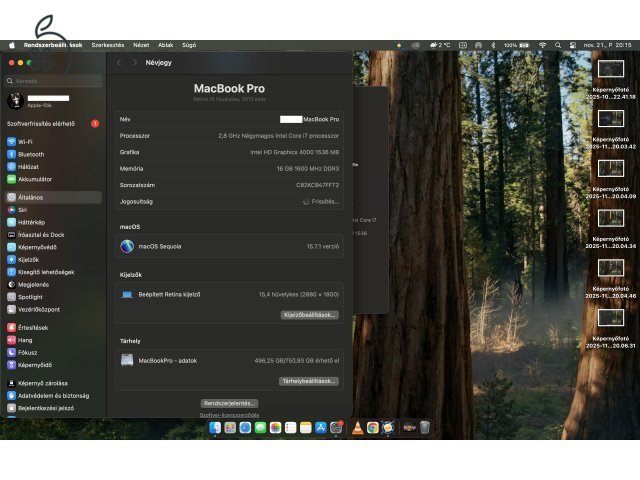
Task: Open Photos app from the Dock
Action: pyautogui.click(x=276, y=427)
